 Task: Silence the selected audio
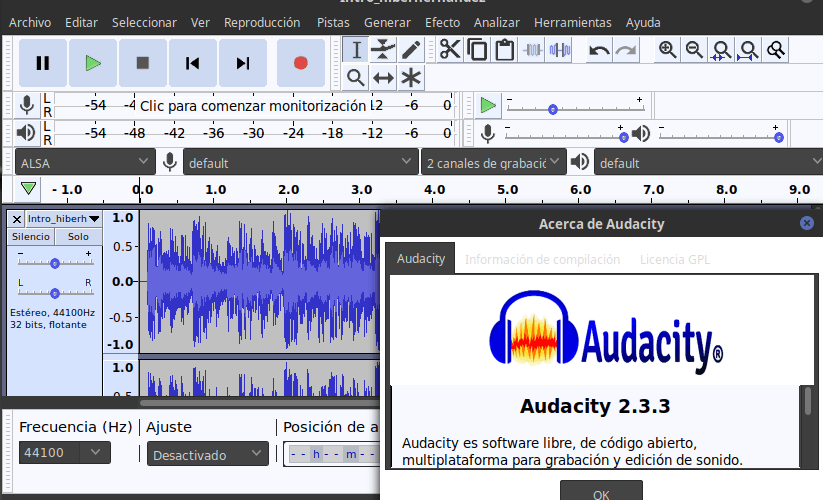(560, 50)
